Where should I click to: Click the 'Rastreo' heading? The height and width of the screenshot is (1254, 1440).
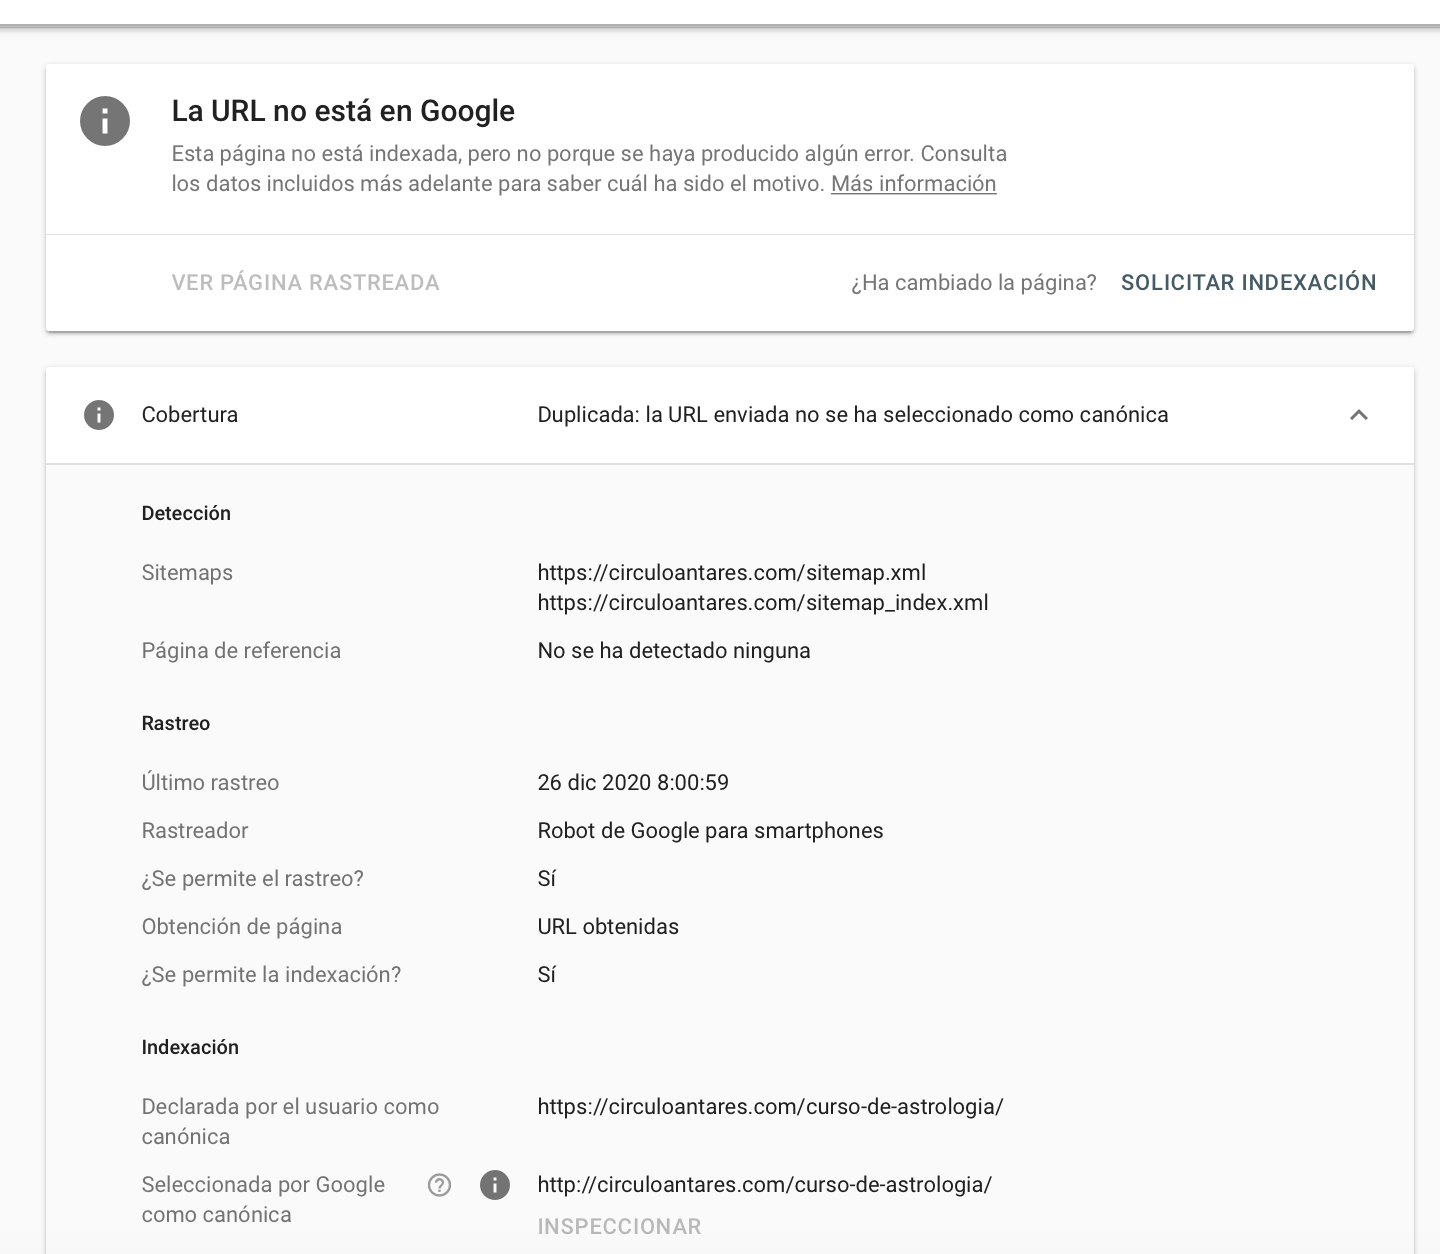pyautogui.click(x=176, y=724)
